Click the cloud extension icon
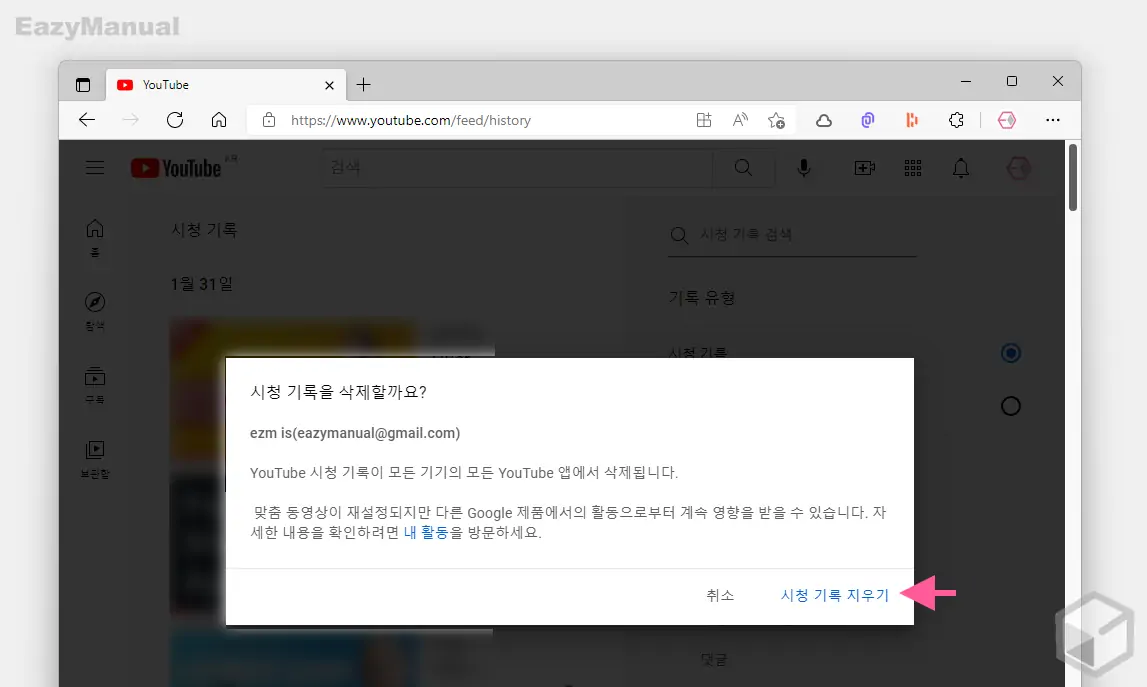Image resolution: width=1147 pixels, height=687 pixels. click(x=824, y=120)
